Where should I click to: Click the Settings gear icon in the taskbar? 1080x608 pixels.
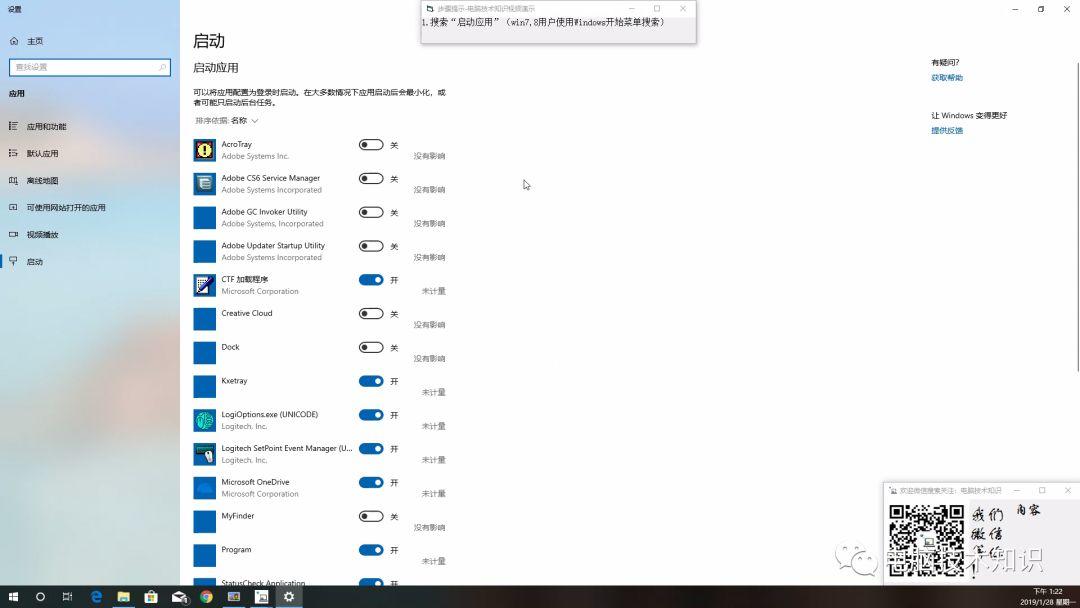[289, 597]
